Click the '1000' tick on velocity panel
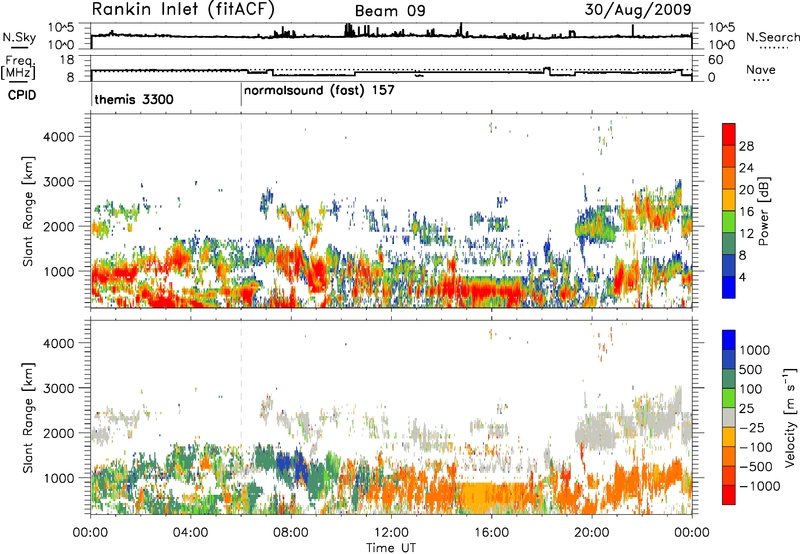800x554 pixels. pos(58,478)
